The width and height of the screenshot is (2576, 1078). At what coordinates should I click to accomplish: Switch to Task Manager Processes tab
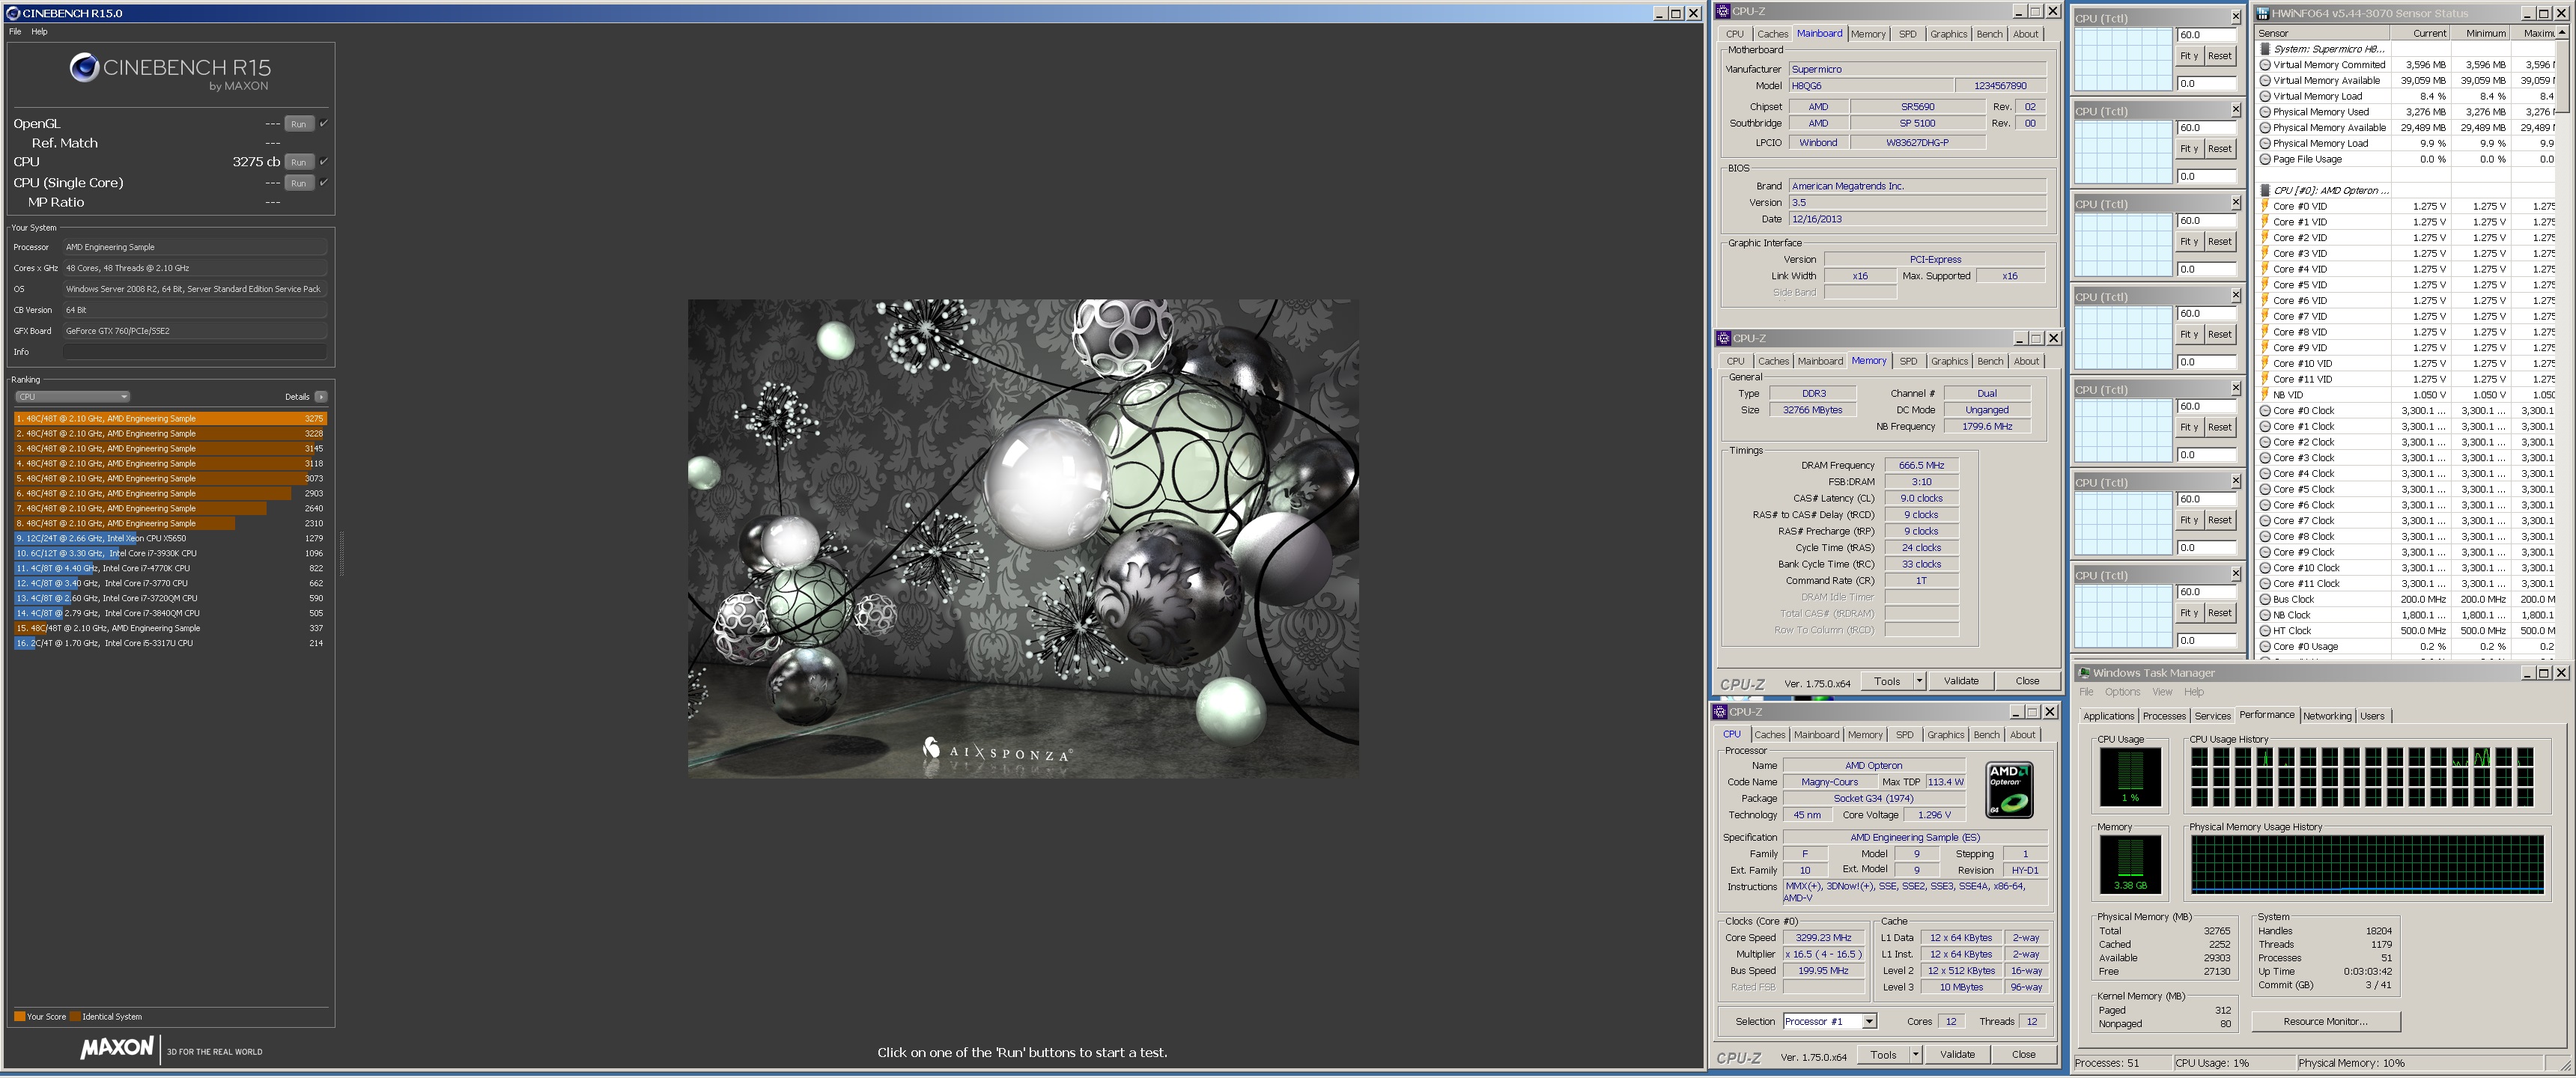2164,716
